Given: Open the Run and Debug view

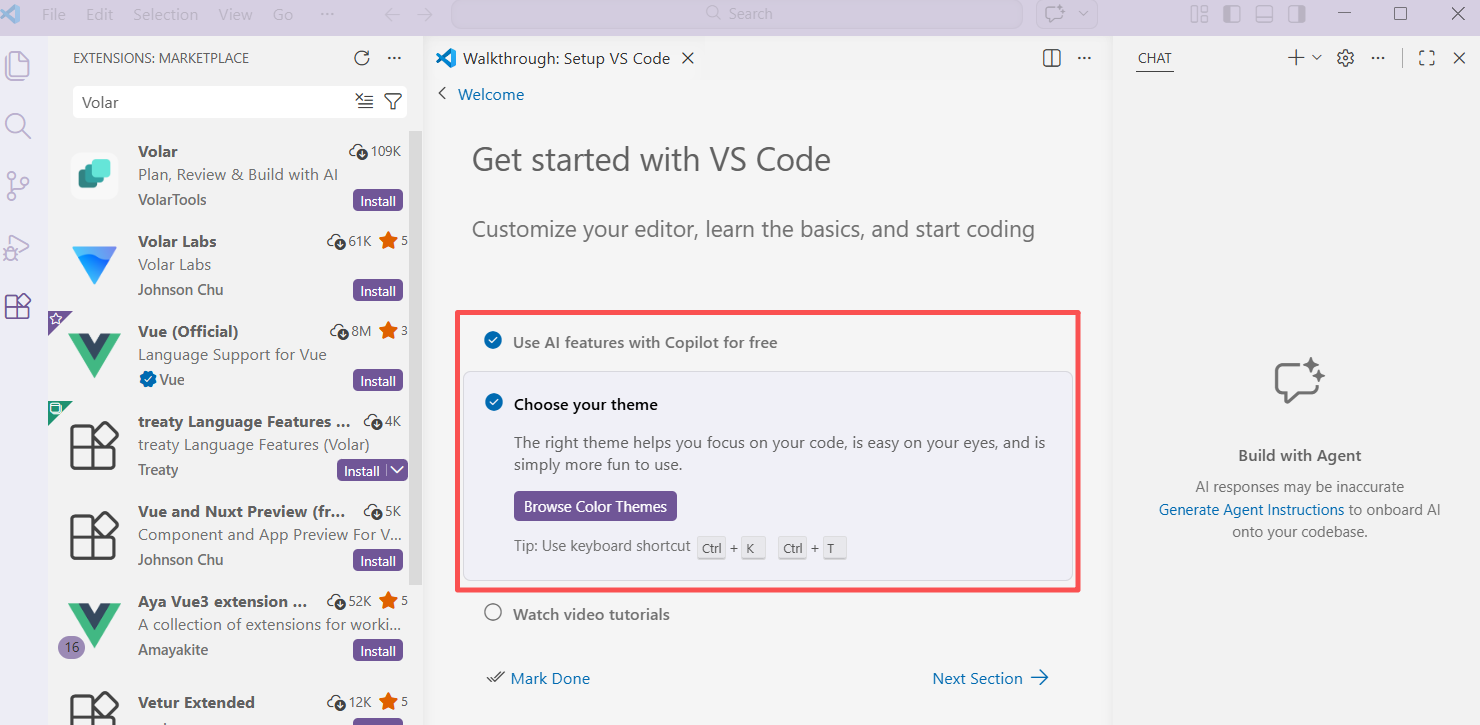Looking at the screenshot, I should pos(18,246).
